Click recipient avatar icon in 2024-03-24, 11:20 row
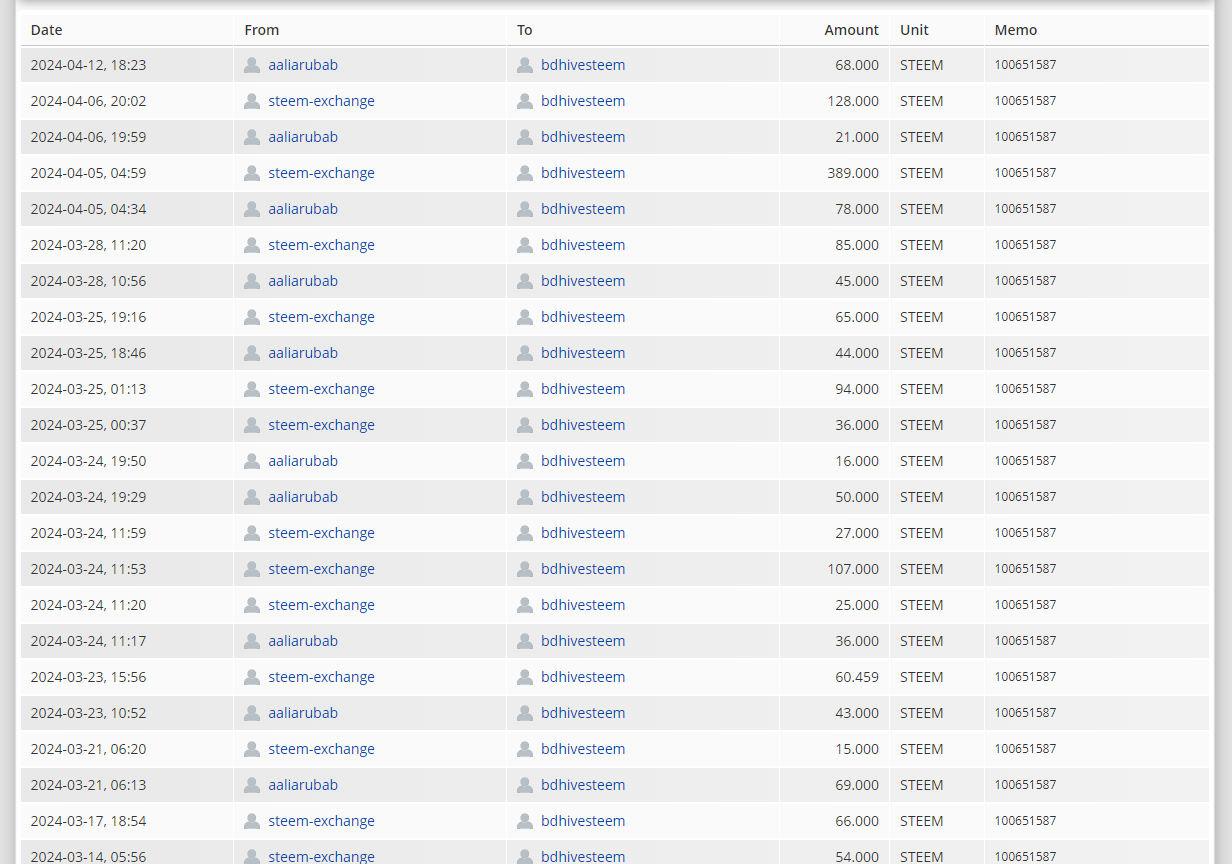1232x864 pixels. (525, 605)
